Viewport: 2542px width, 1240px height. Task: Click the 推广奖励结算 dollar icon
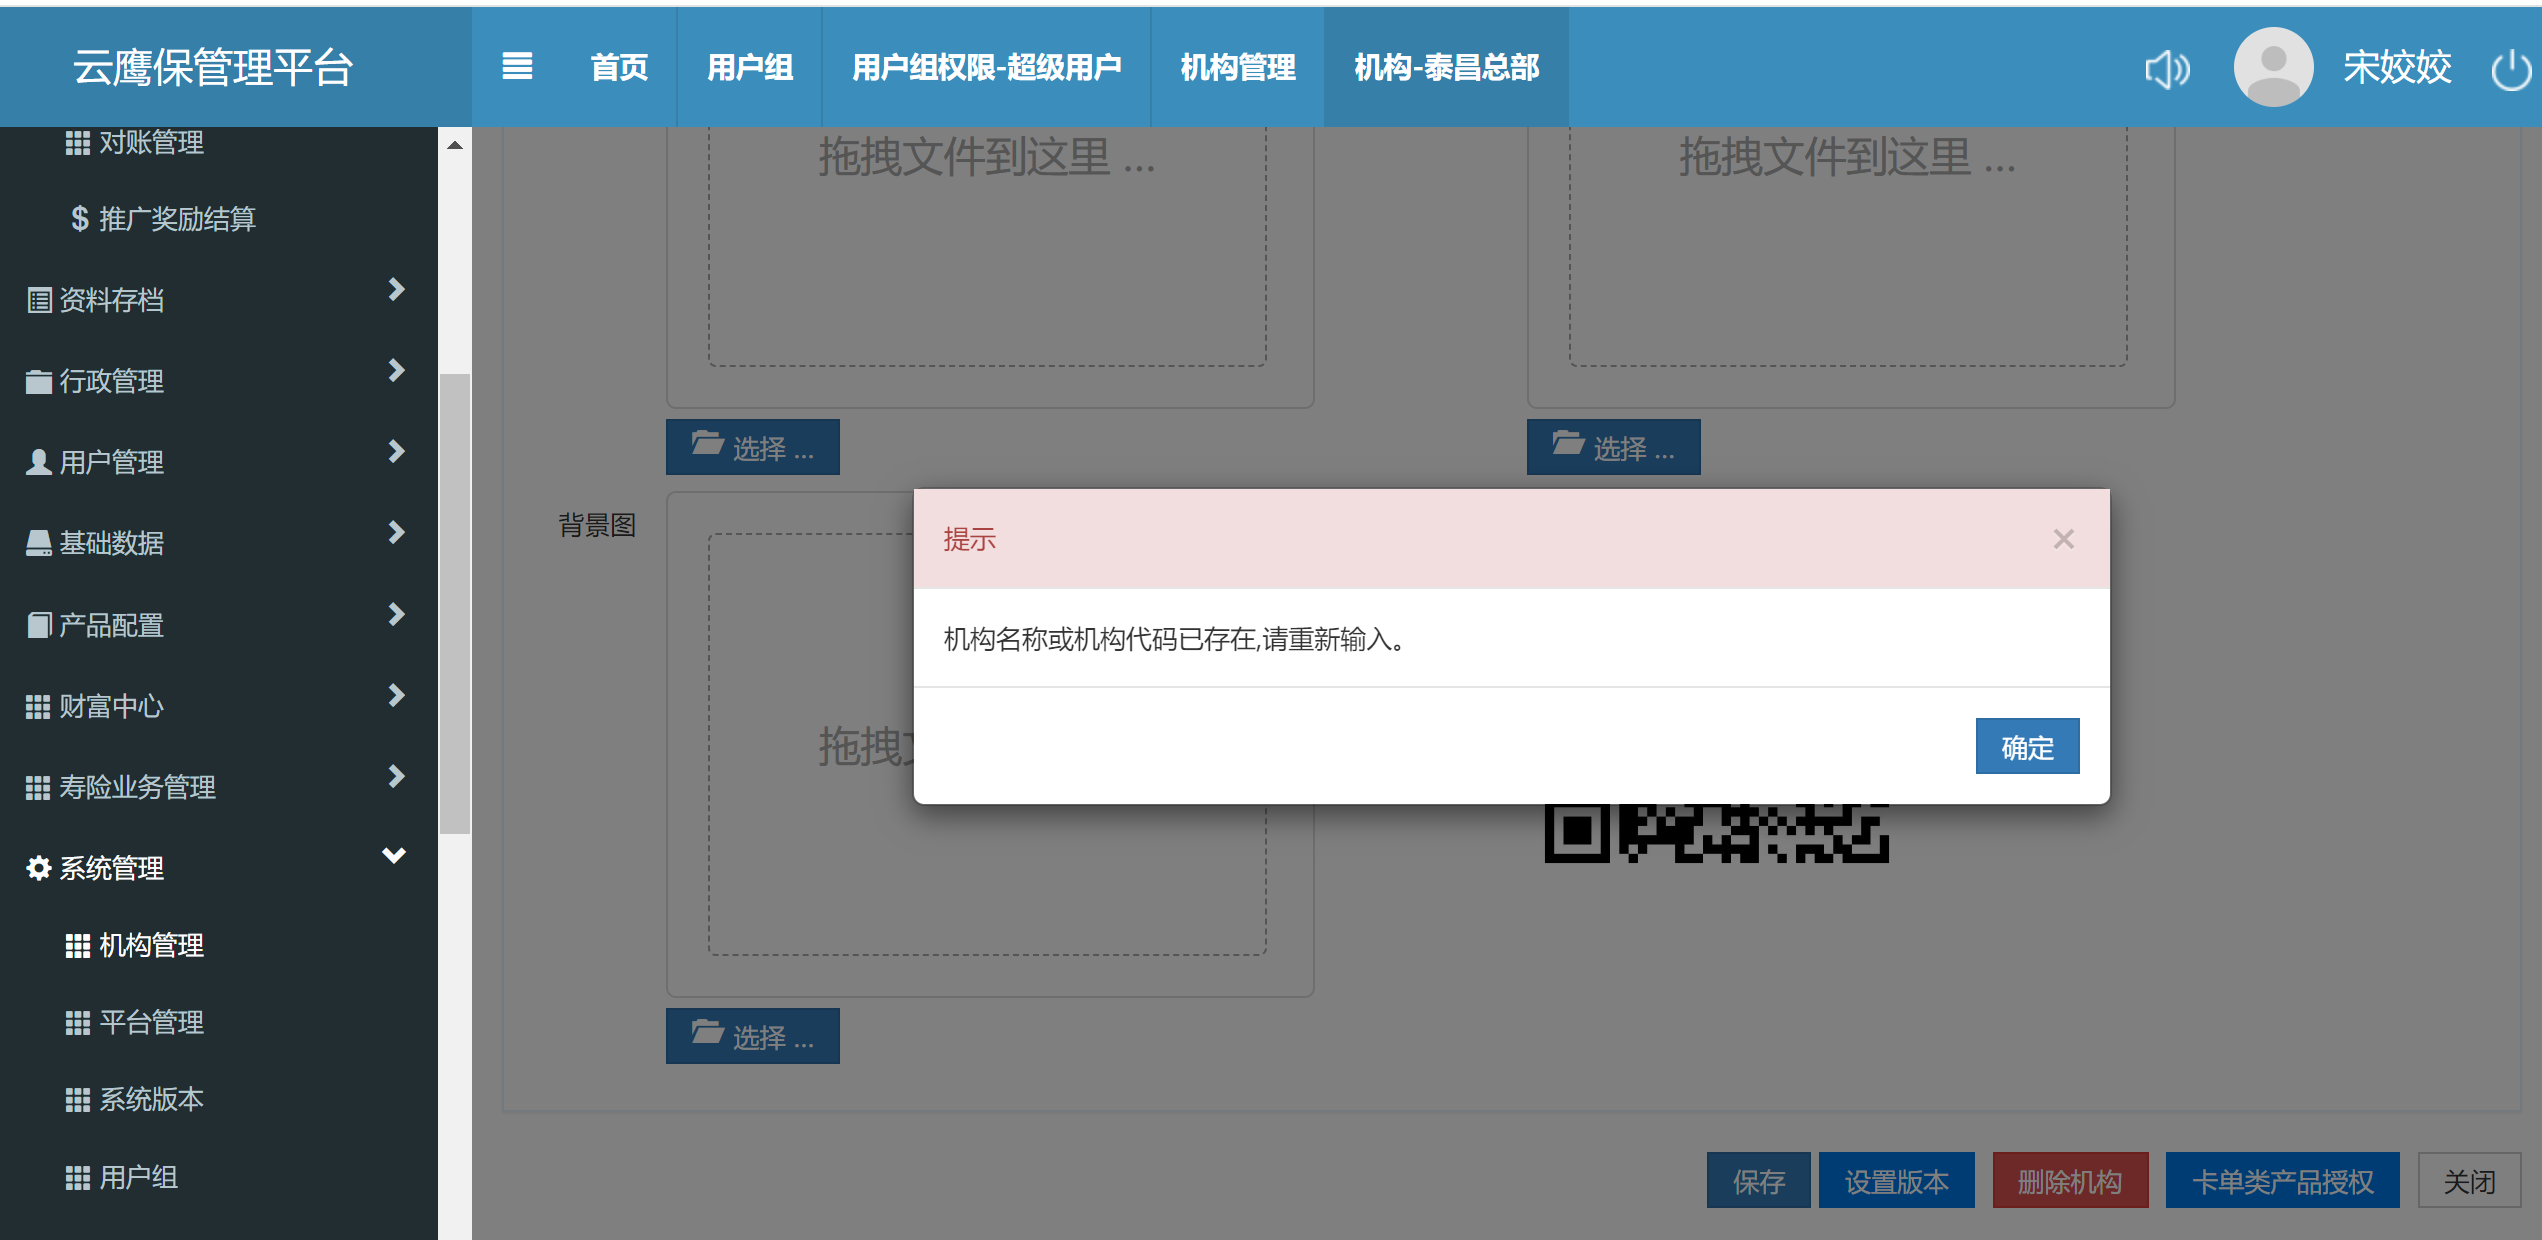pos(79,219)
